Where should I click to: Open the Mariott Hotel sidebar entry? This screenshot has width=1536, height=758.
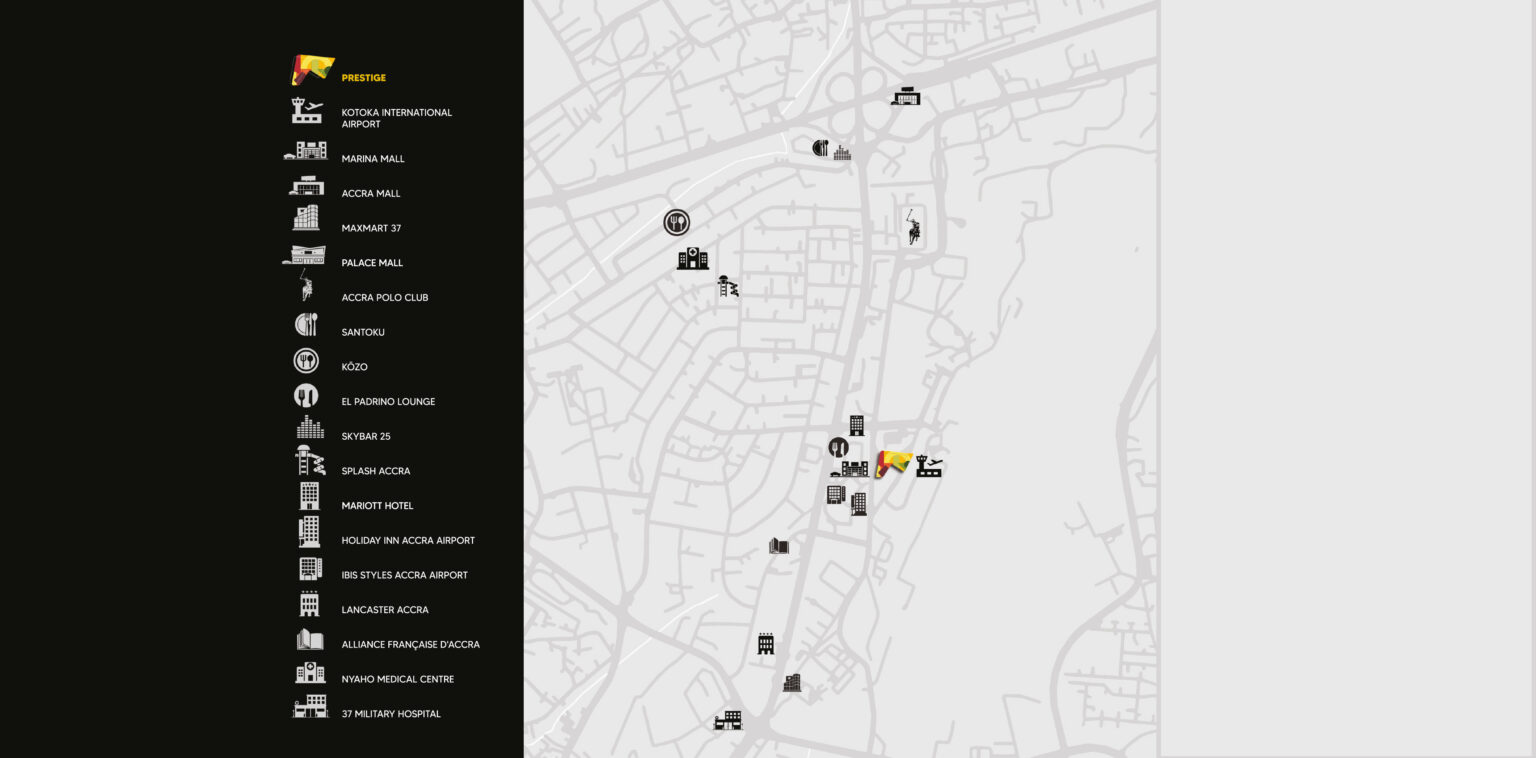[377, 506]
